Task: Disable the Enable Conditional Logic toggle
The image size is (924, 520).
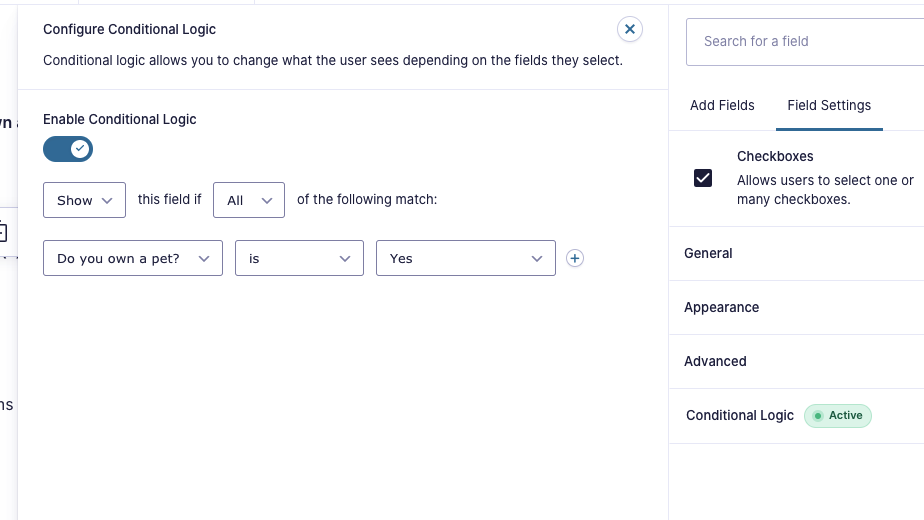Action: click(x=68, y=149)
